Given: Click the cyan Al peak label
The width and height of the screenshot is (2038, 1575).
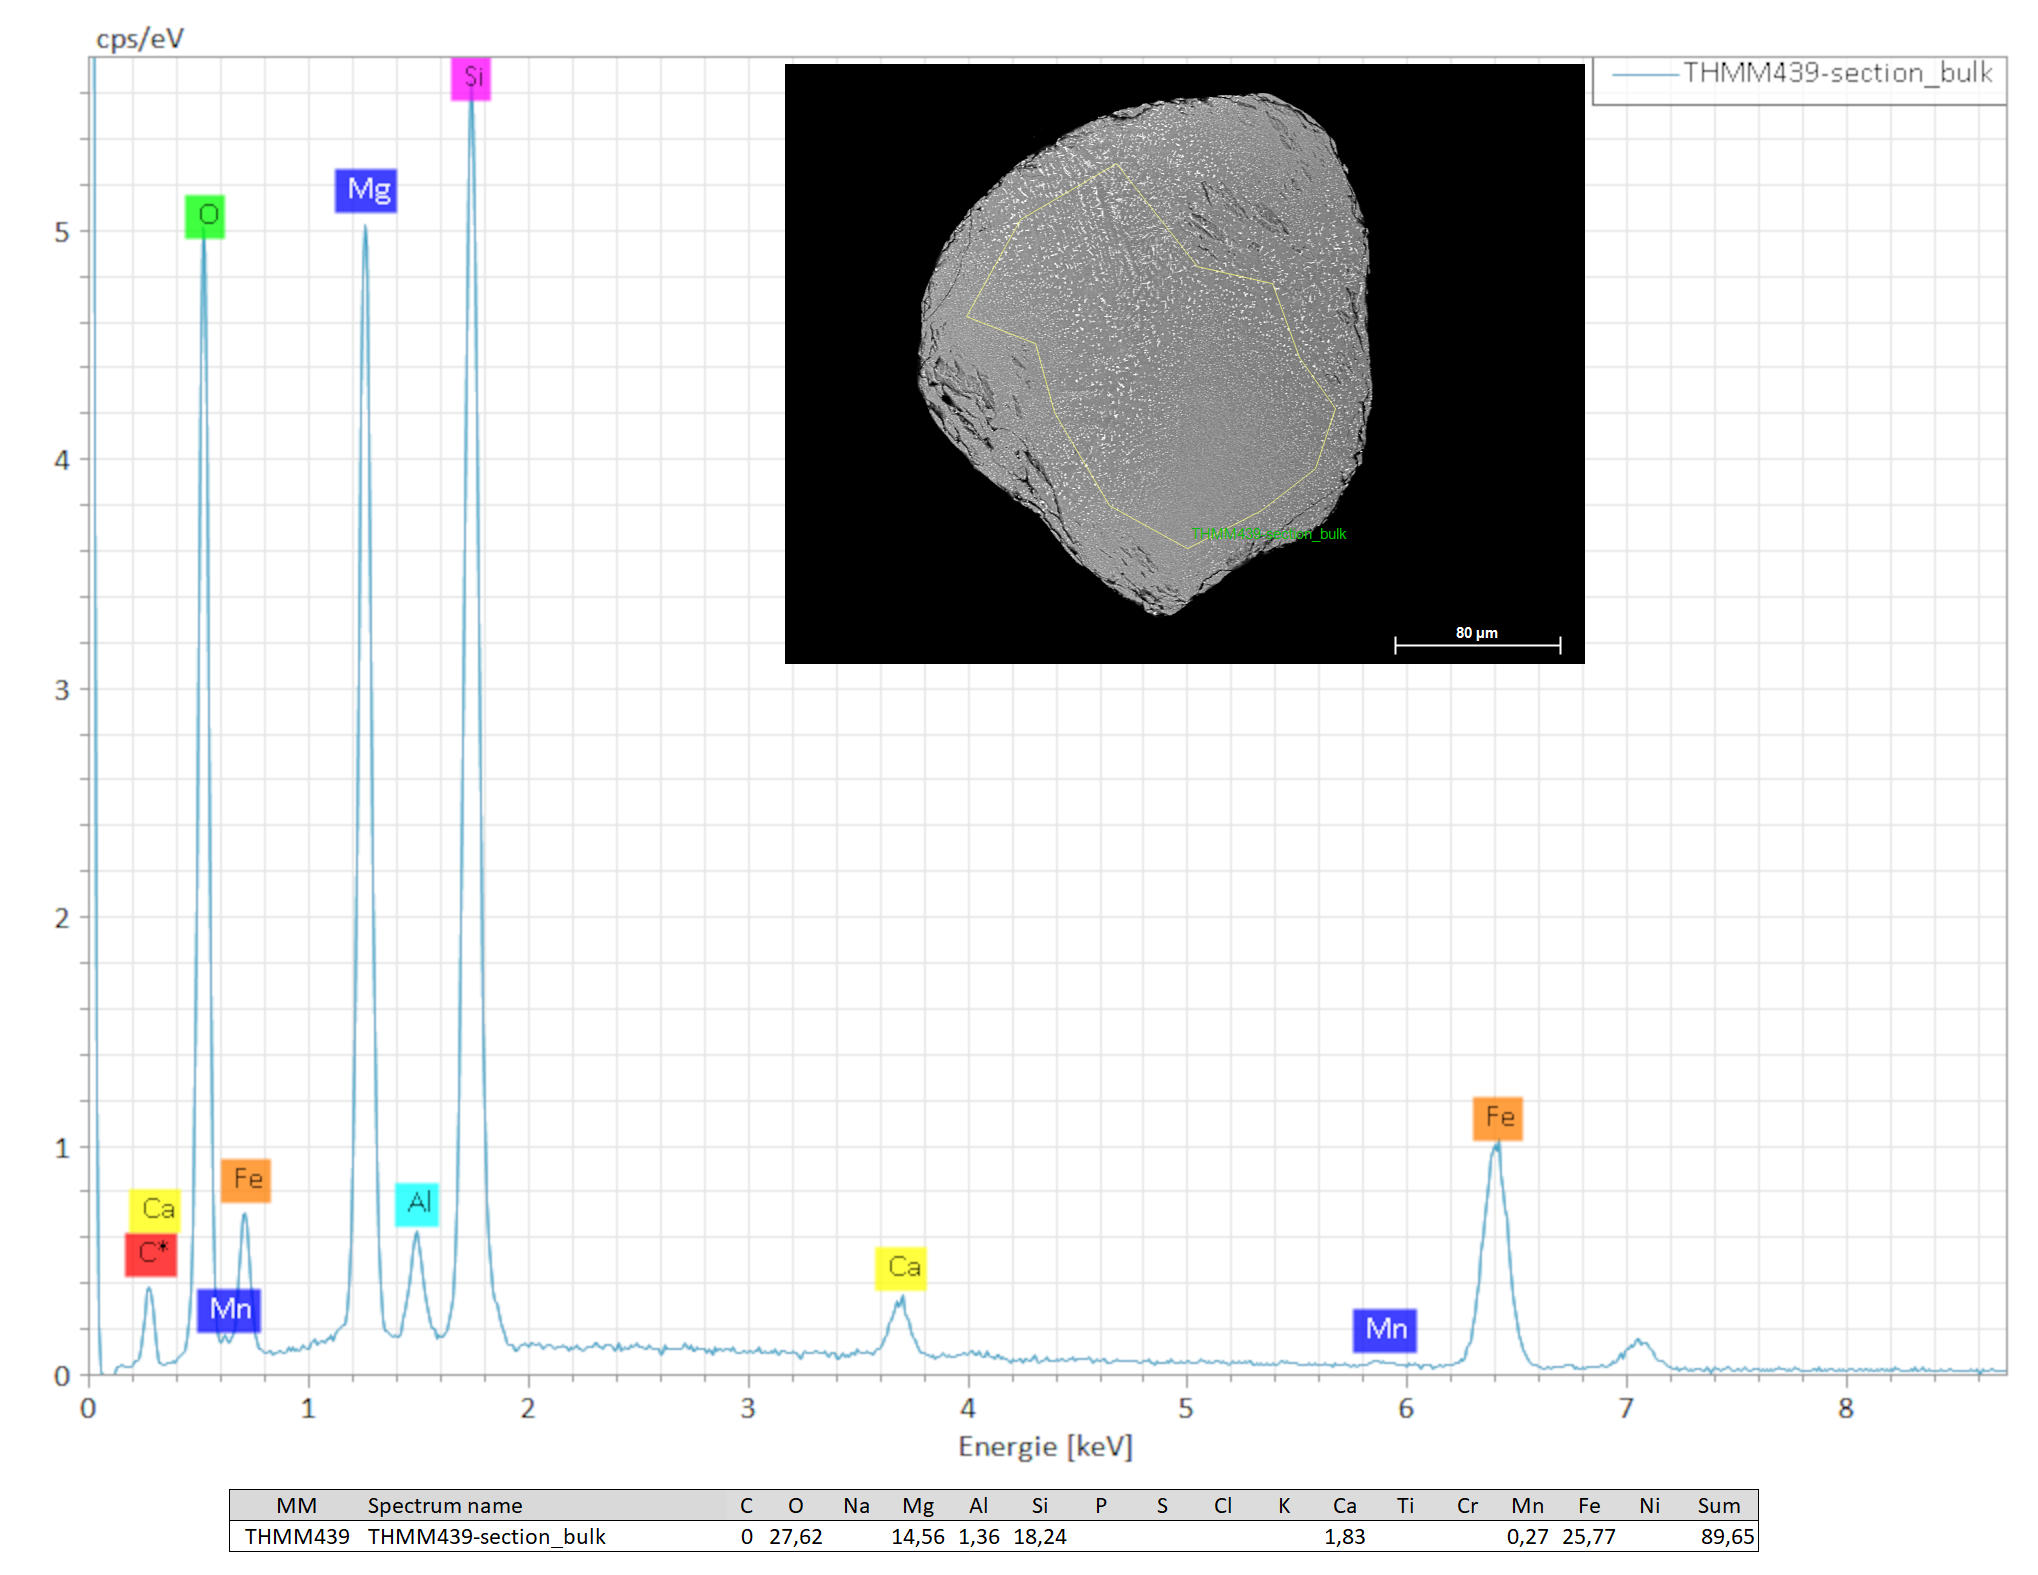Looking at the screenshot, I should coord(417,1203).
